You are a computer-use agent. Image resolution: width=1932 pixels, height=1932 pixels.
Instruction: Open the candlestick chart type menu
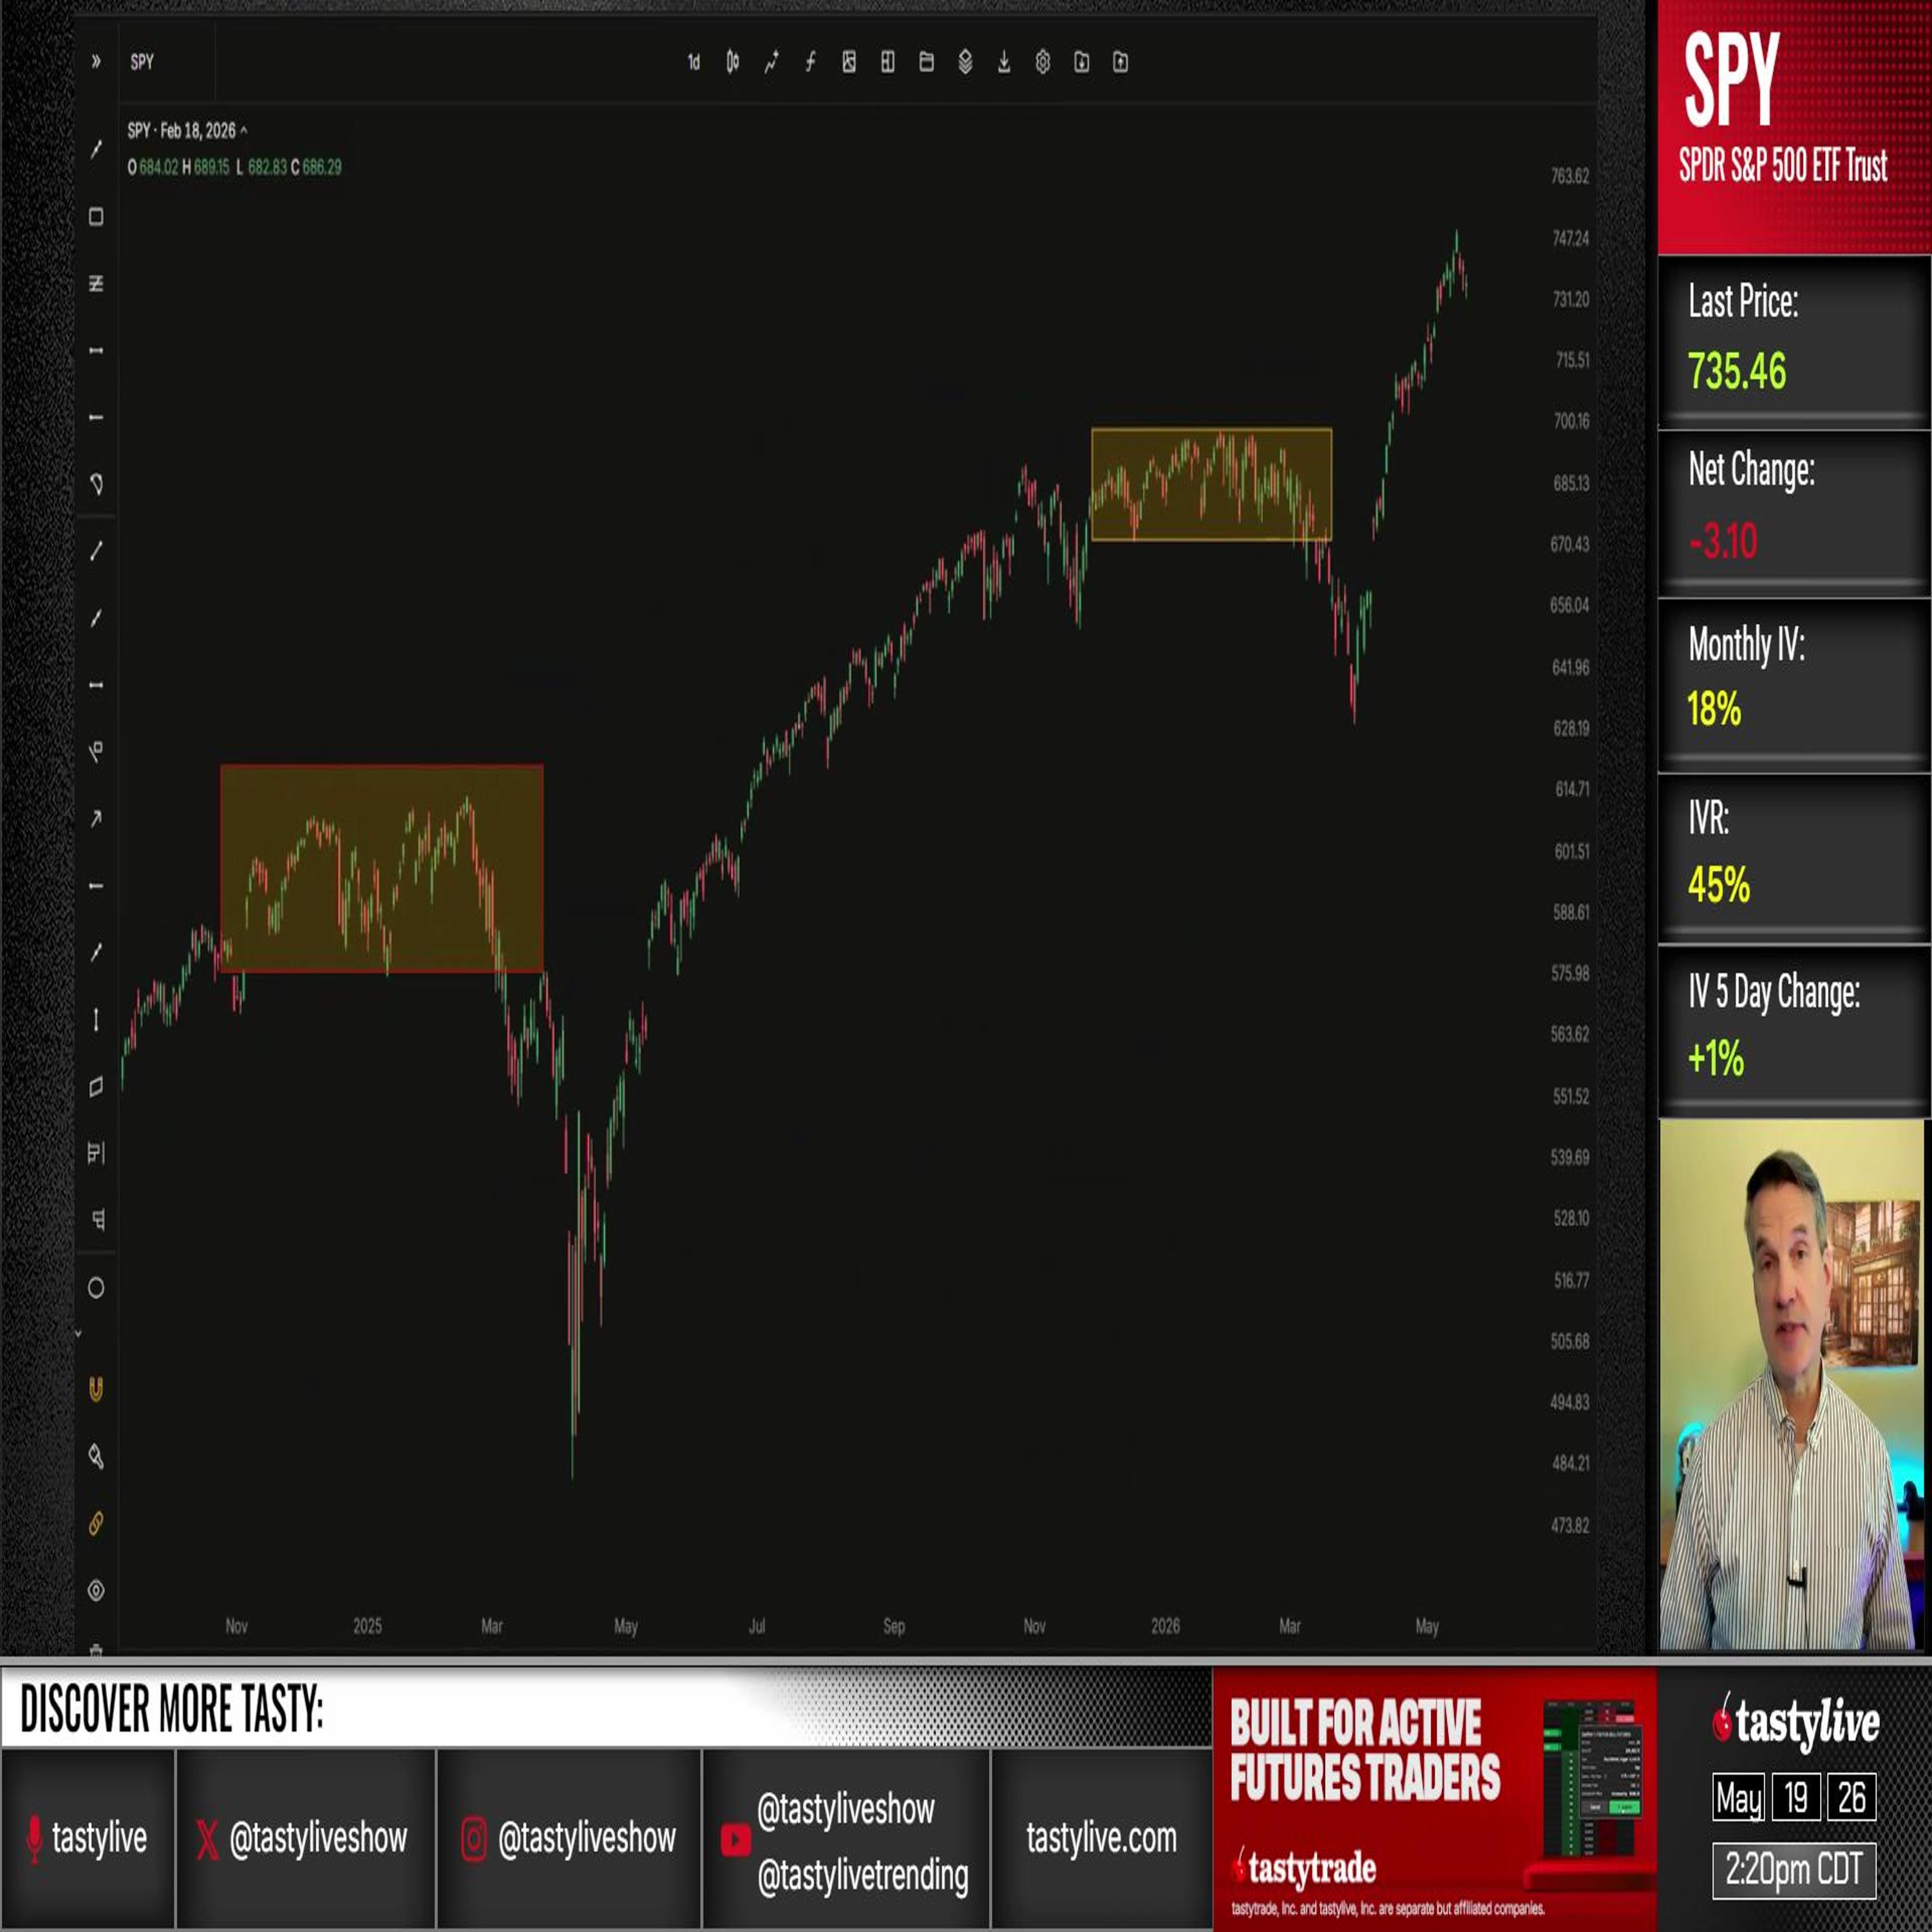733,62
